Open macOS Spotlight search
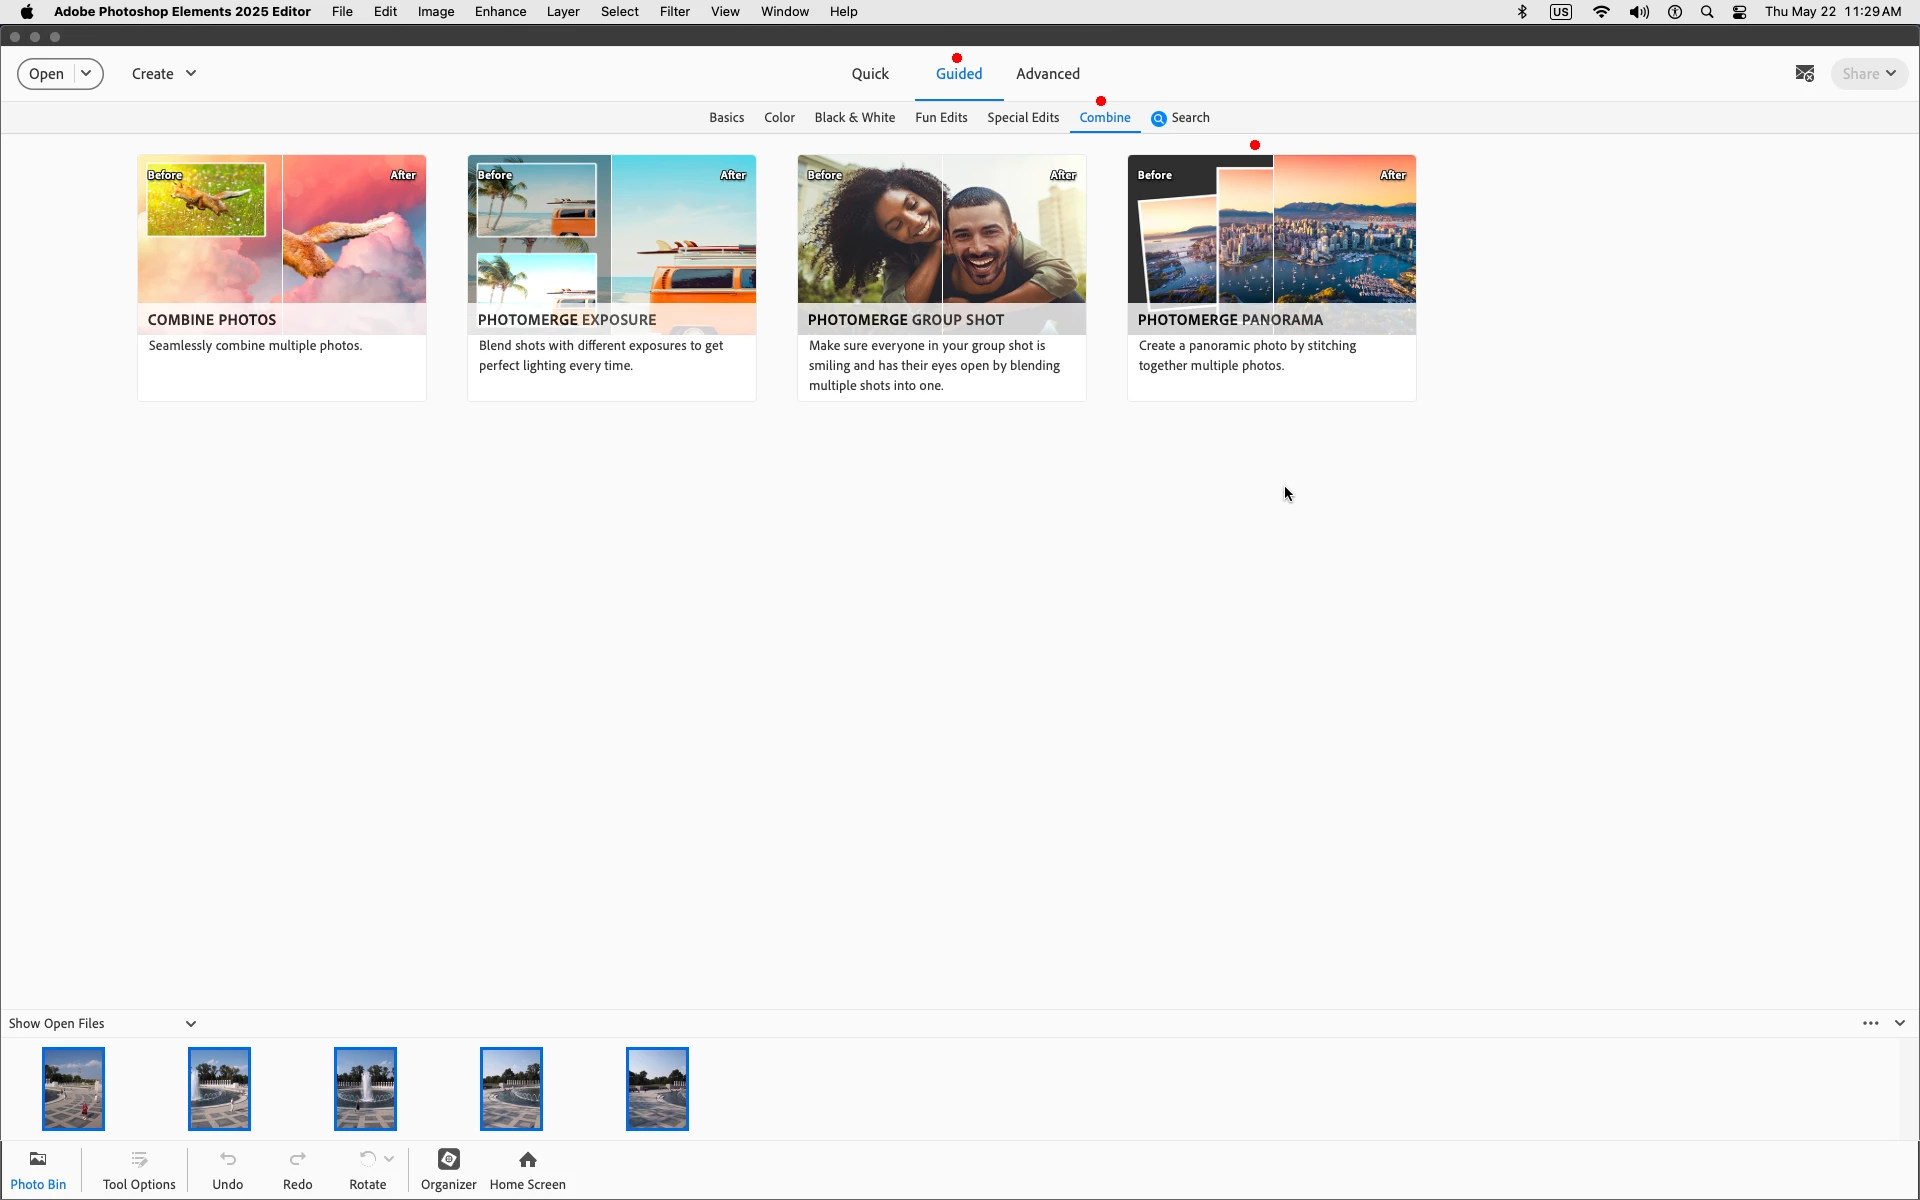 click(x=1707, y=12)
